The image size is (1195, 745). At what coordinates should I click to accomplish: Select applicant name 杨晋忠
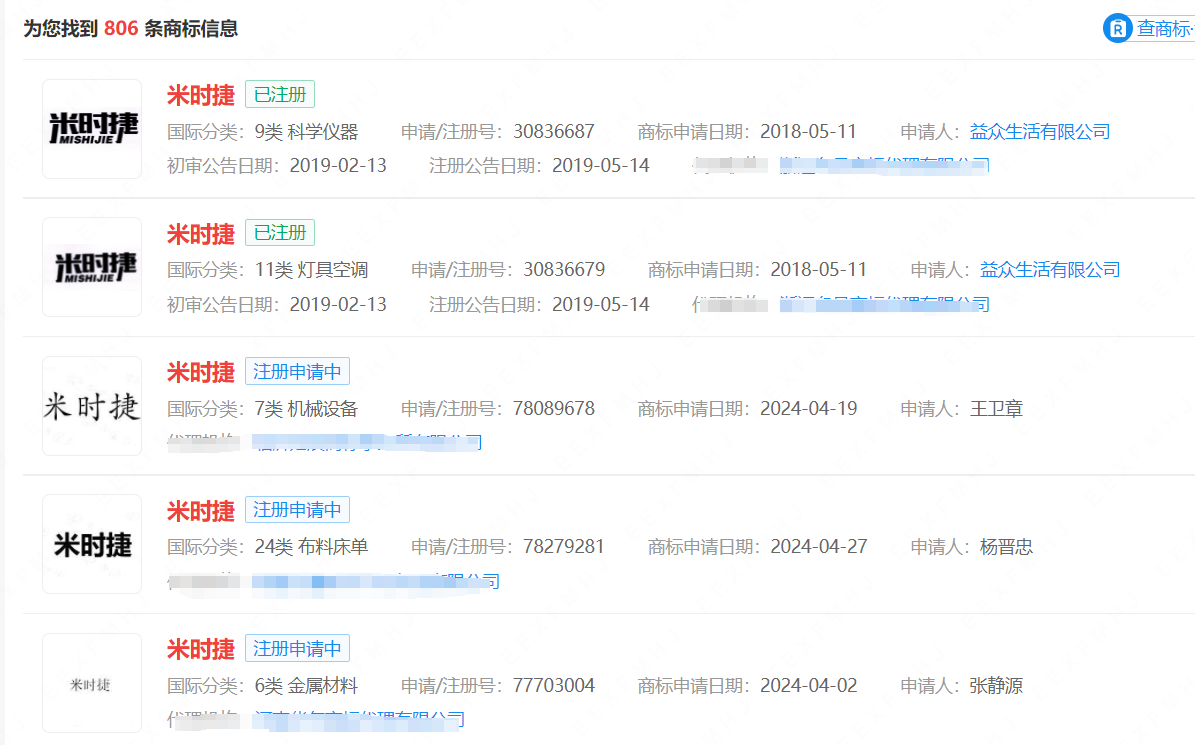[x=1006, y=547]
